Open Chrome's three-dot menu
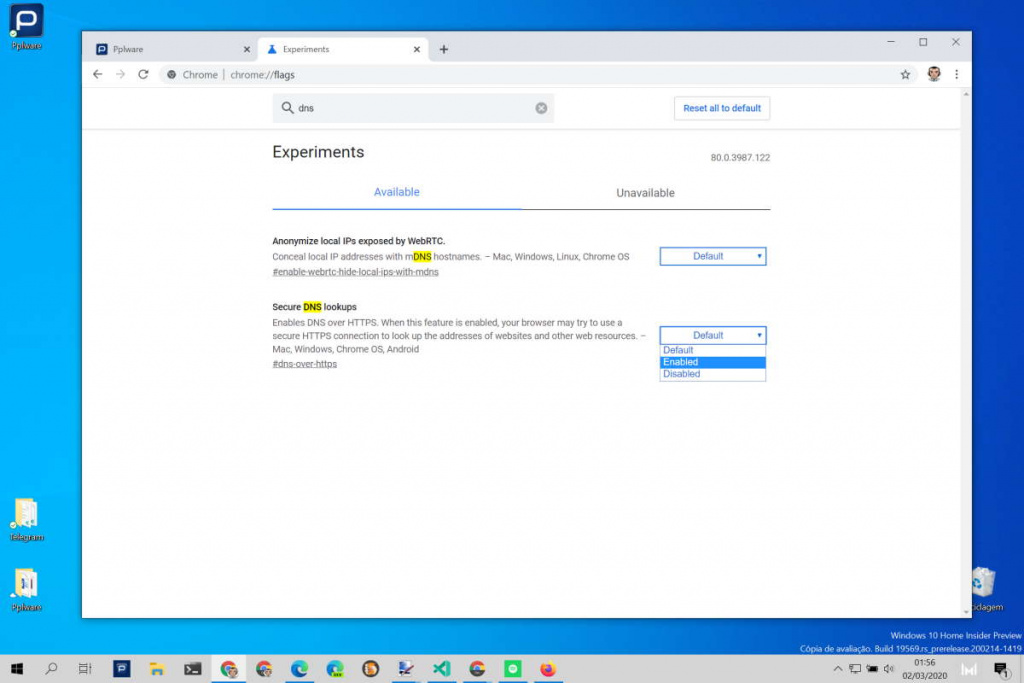 coord(957,74)
